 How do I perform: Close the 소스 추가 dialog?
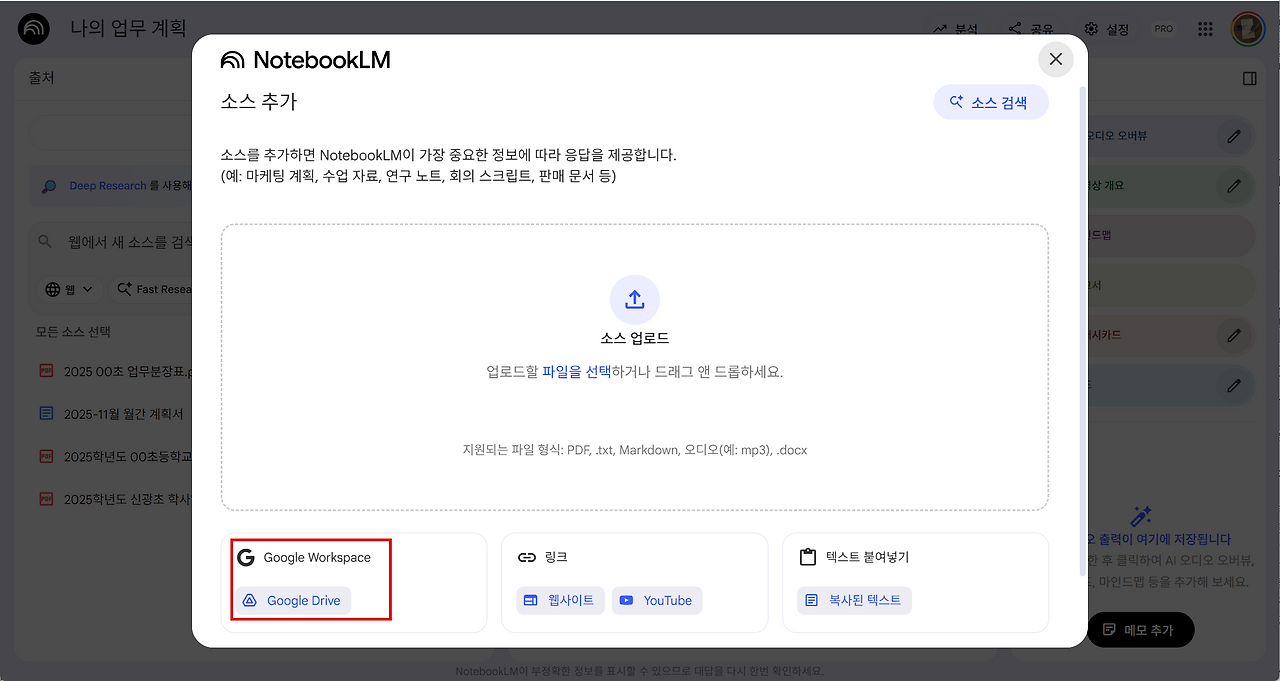(x=1056, y=60)
